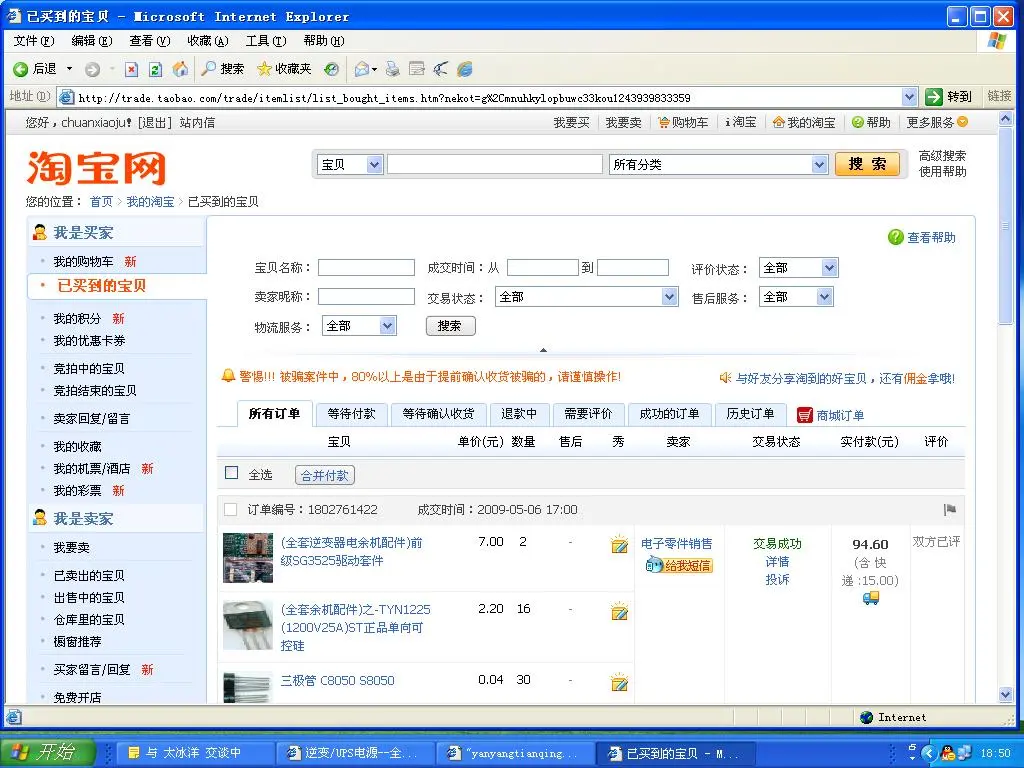Click inside the 卖家昵称 input field

366,296
